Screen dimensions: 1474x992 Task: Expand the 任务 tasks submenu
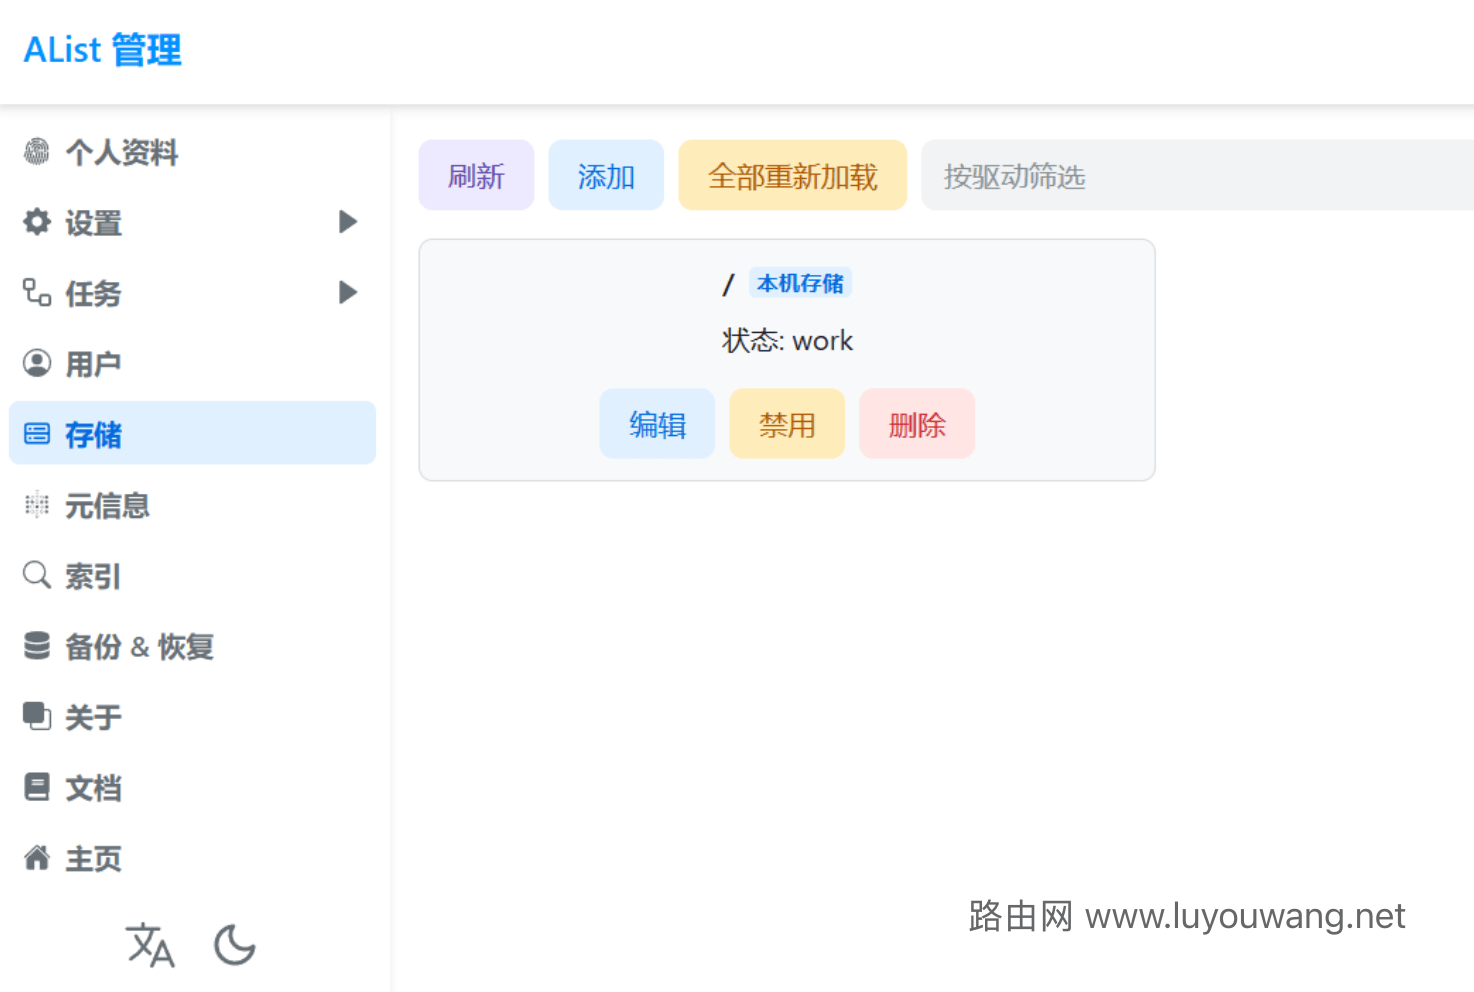[x=348, y=292]
